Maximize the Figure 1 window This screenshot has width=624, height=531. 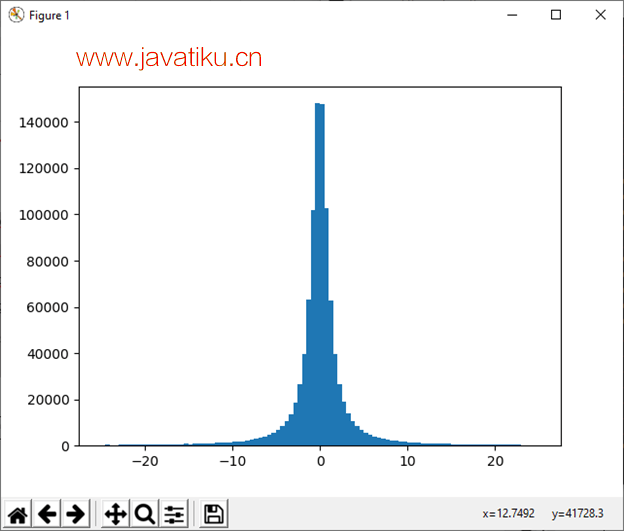pos(556,15)
